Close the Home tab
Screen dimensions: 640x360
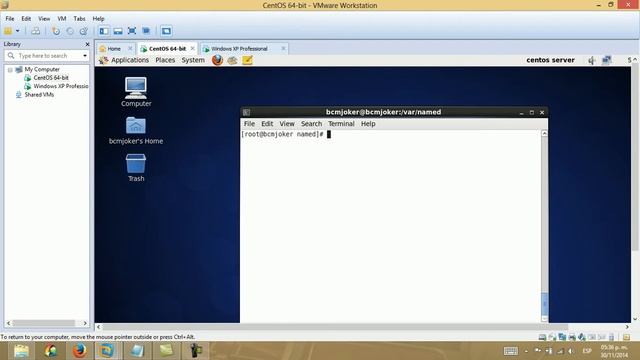coord(130,49)
